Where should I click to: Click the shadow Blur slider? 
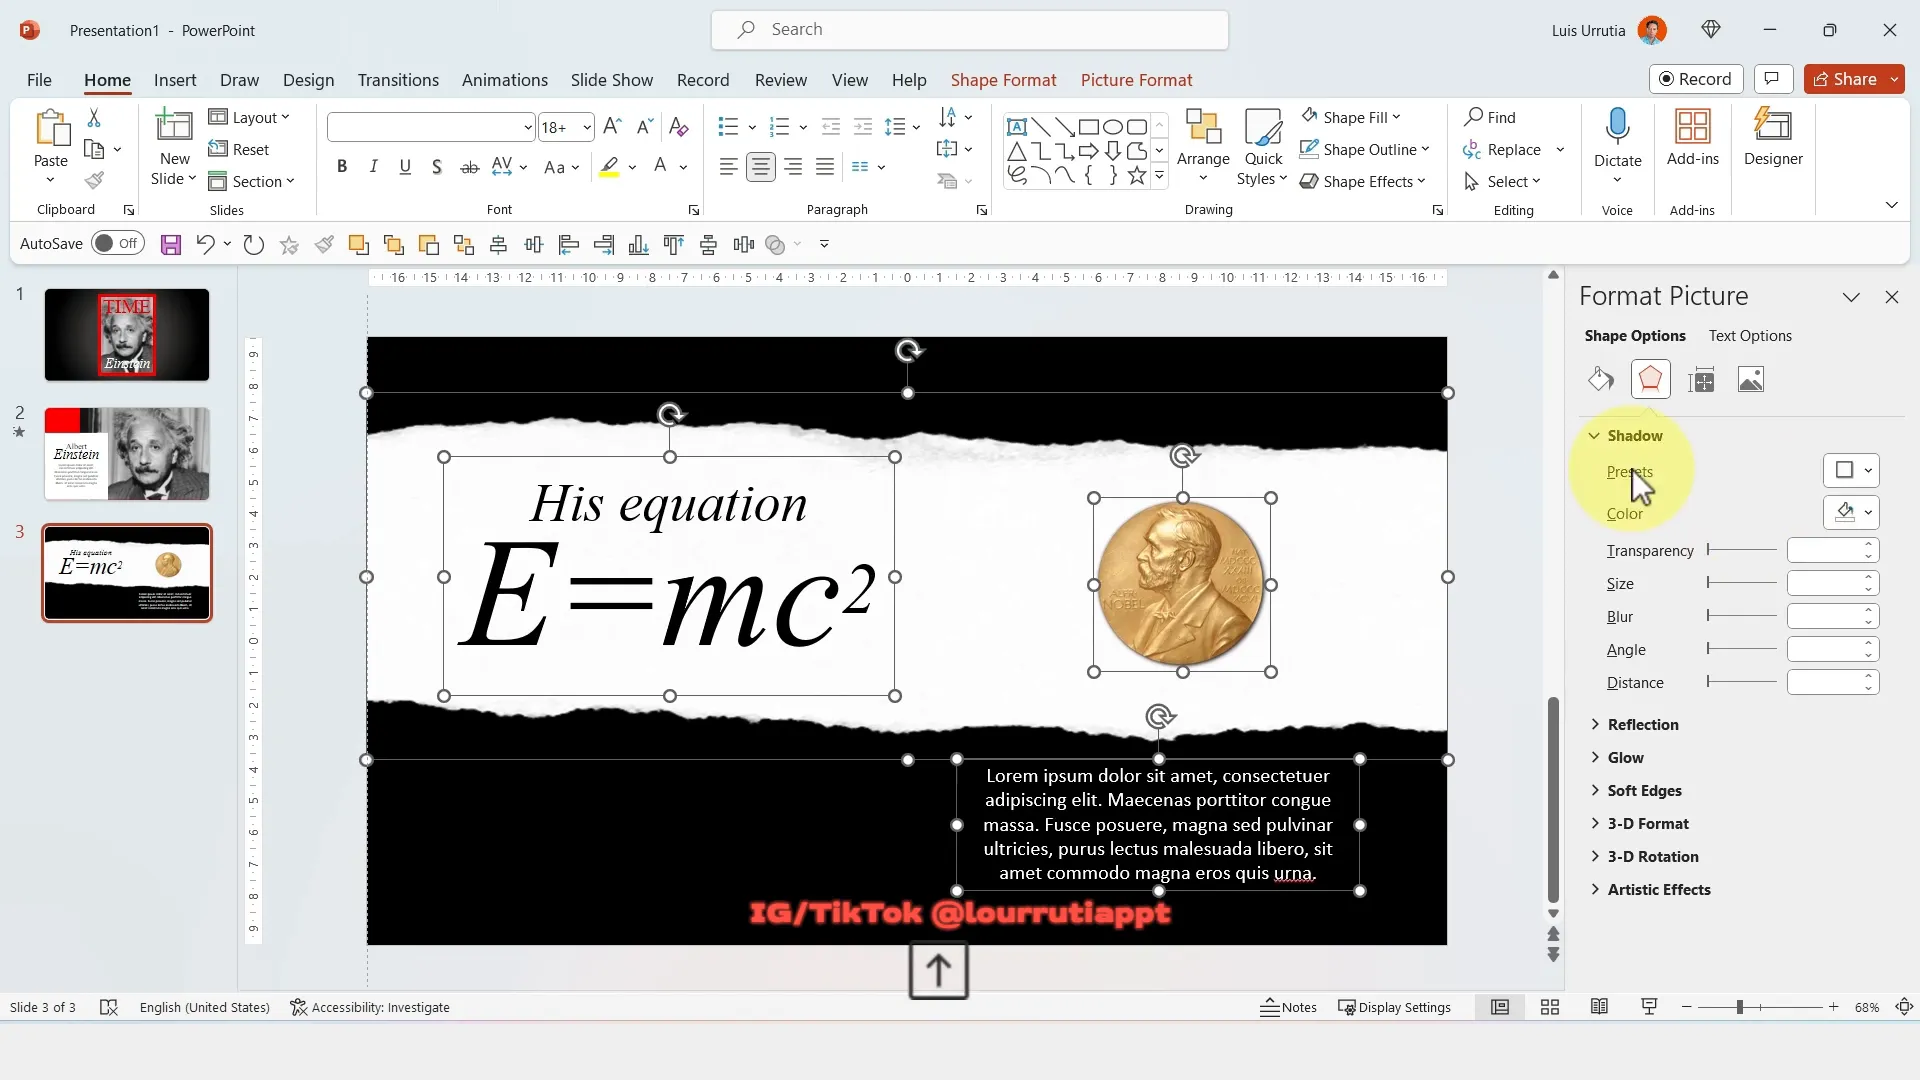click(1741, 616)
